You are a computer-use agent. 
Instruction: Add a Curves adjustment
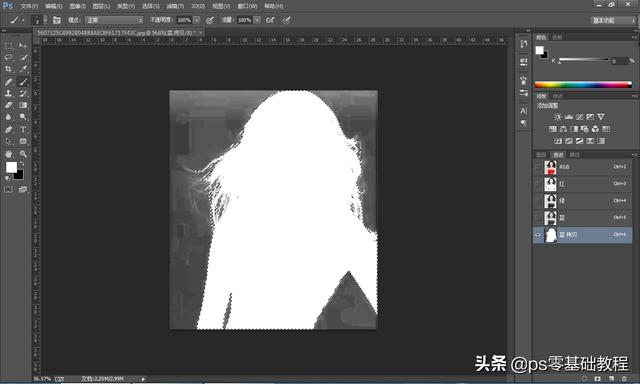579,117
